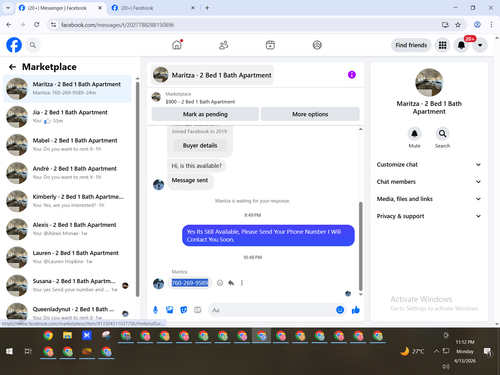Open the account dropdown arrow
Viewport: 500px width, 375px height.
pyautogui.click(x=480, y=45)
